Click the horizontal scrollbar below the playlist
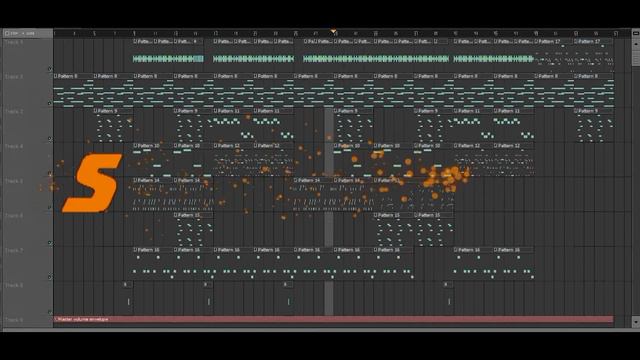This screenshot has height=360, width=640. click(x=316, y=329)
